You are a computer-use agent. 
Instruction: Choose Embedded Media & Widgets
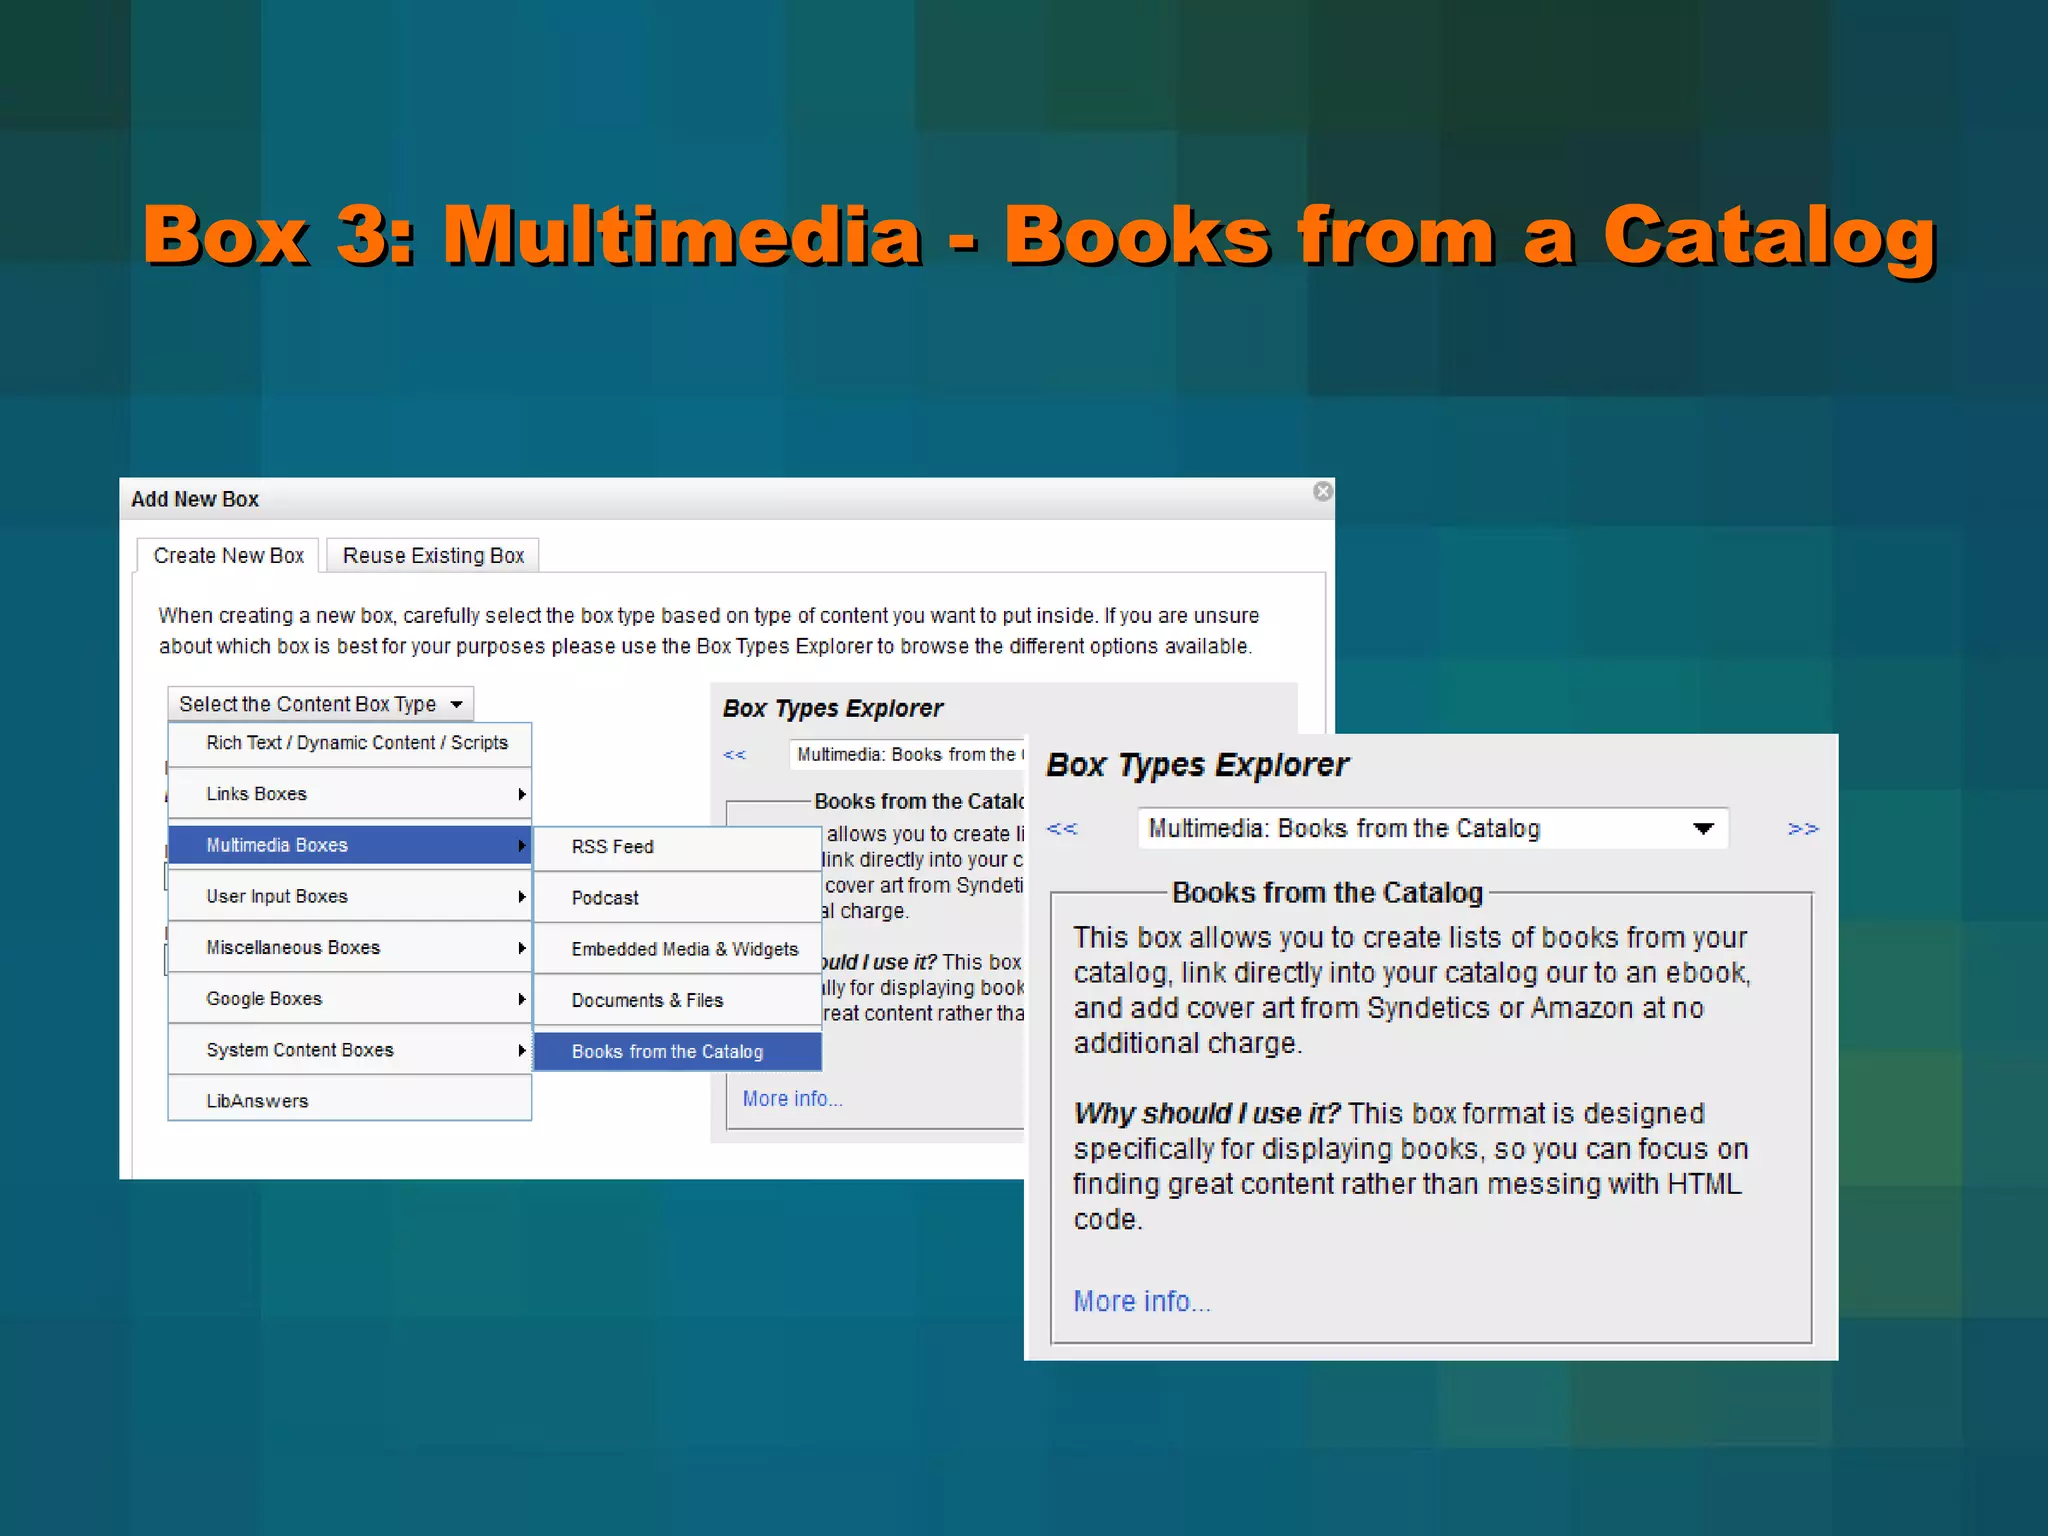678,949
